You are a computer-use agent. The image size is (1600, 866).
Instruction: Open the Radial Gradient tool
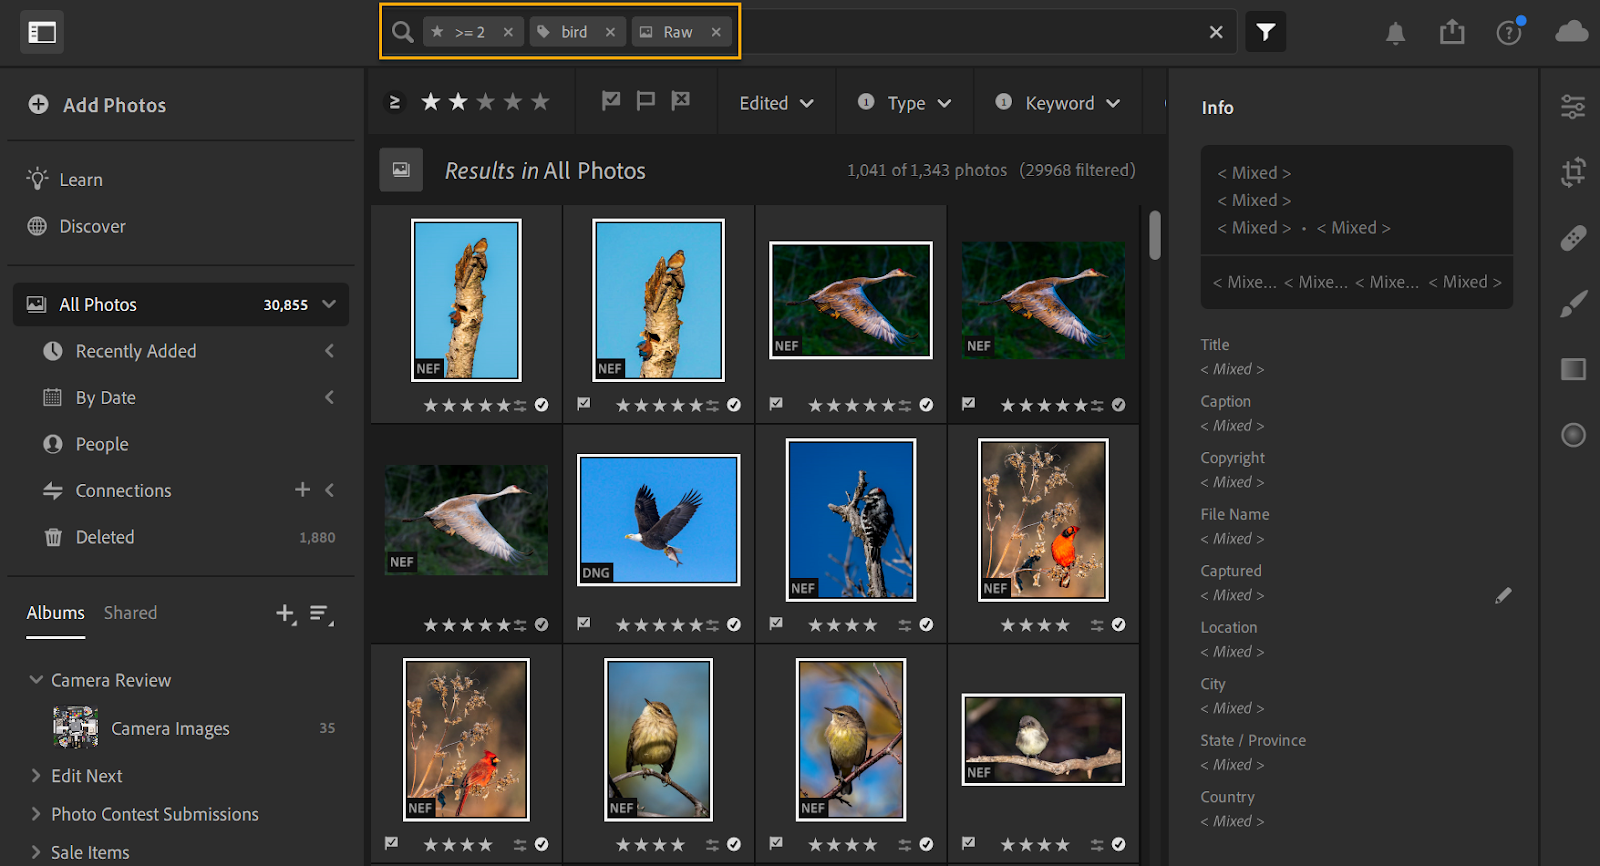point(1573,435)
